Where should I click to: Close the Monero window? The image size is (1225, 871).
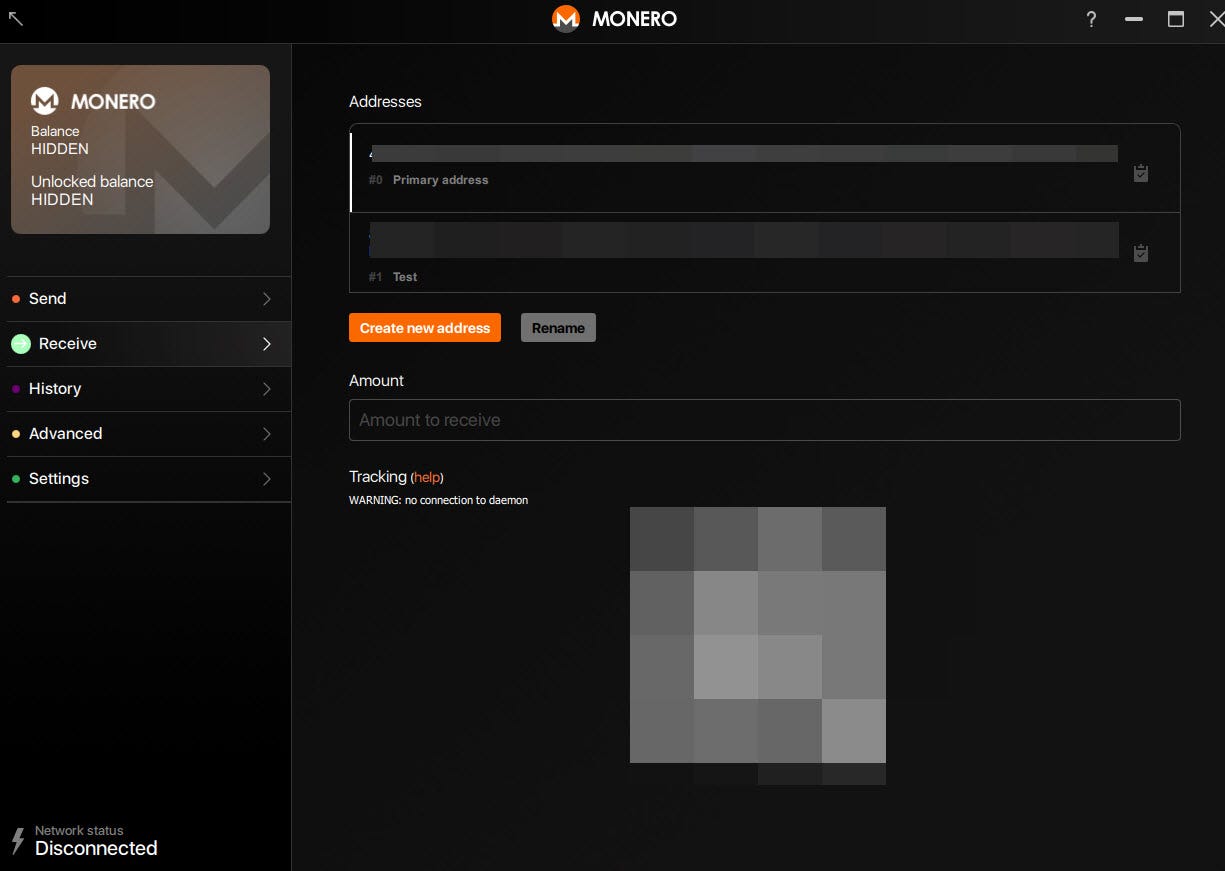1216,19
